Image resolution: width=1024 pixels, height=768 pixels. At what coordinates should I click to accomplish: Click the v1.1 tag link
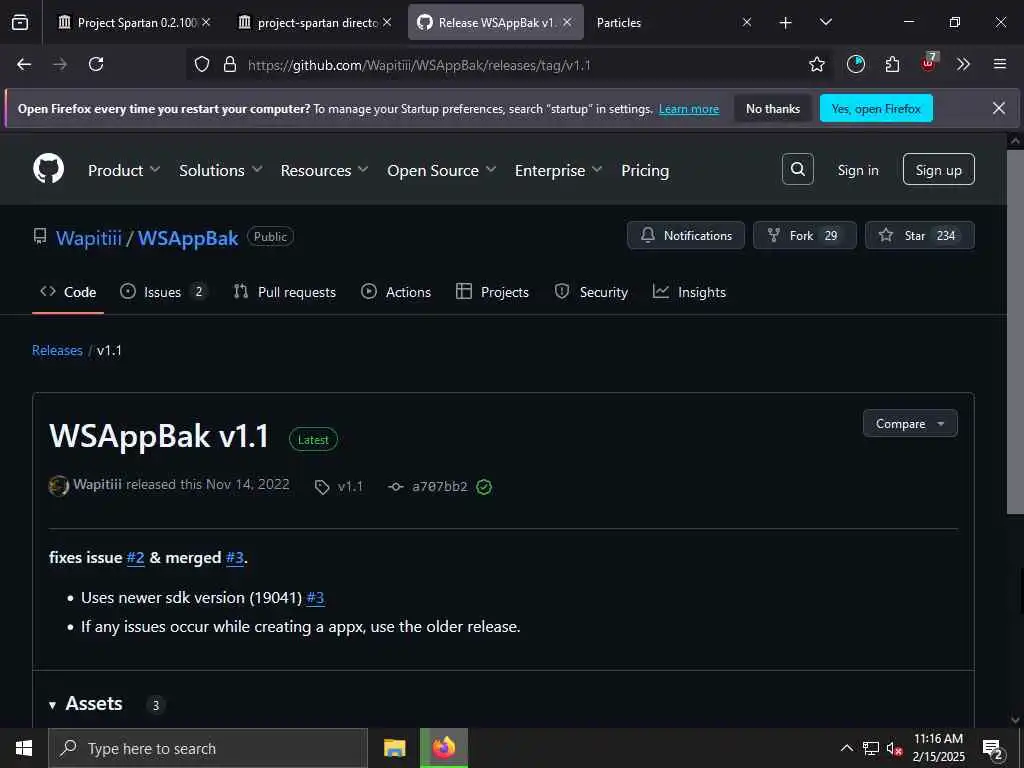[339, 487]
